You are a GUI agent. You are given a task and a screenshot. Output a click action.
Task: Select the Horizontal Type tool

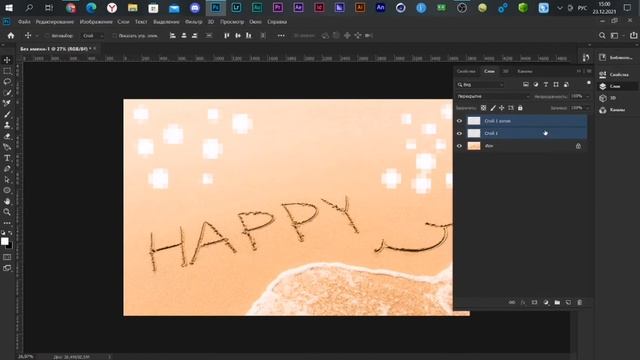tap(7, 158)
